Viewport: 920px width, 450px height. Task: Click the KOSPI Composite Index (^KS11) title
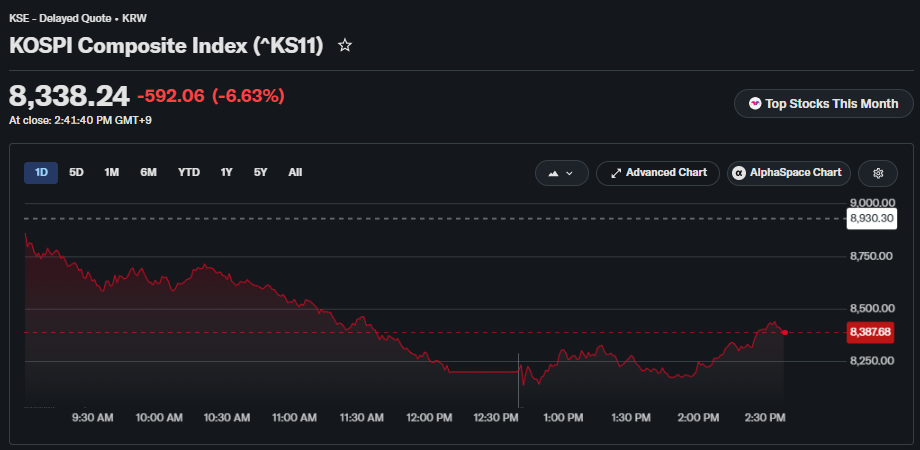(x=166, y=46)
